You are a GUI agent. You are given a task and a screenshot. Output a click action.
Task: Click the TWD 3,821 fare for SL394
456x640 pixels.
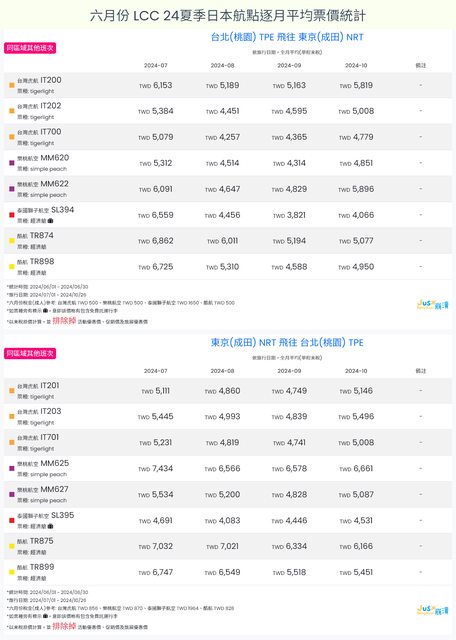[x=289, y=215]
